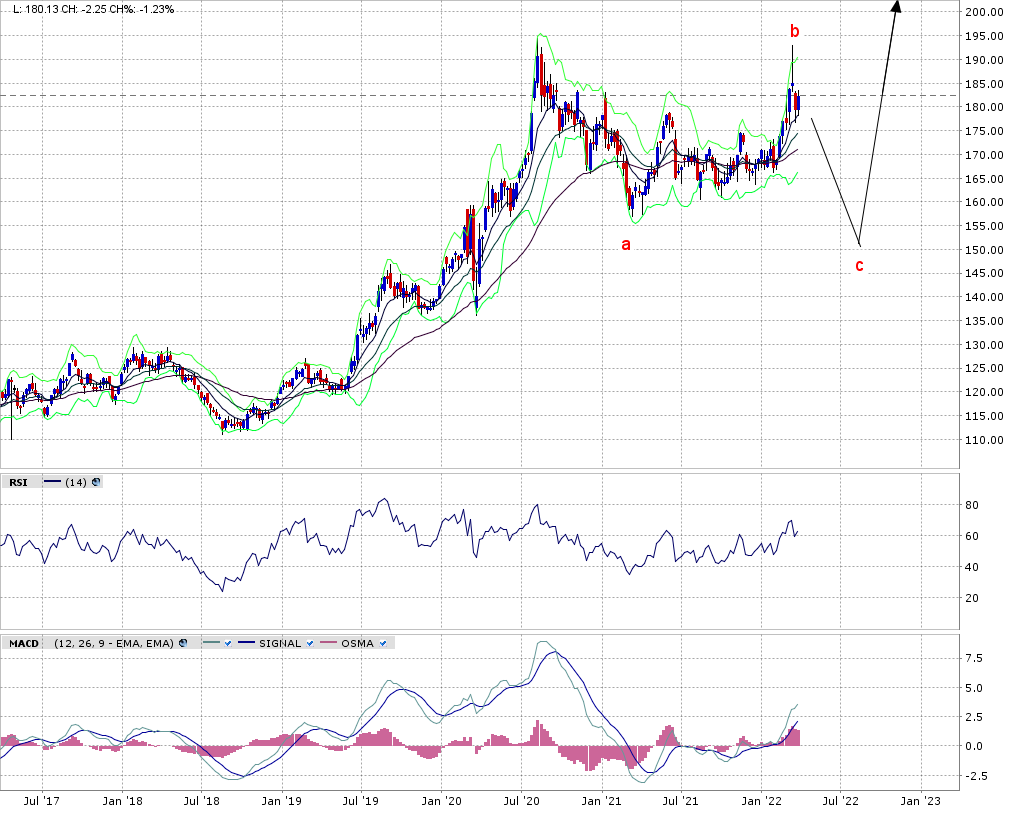Click the 80 level on RSI axis
This screenshot has width=1012, height=815.
(x=972, y=505)
